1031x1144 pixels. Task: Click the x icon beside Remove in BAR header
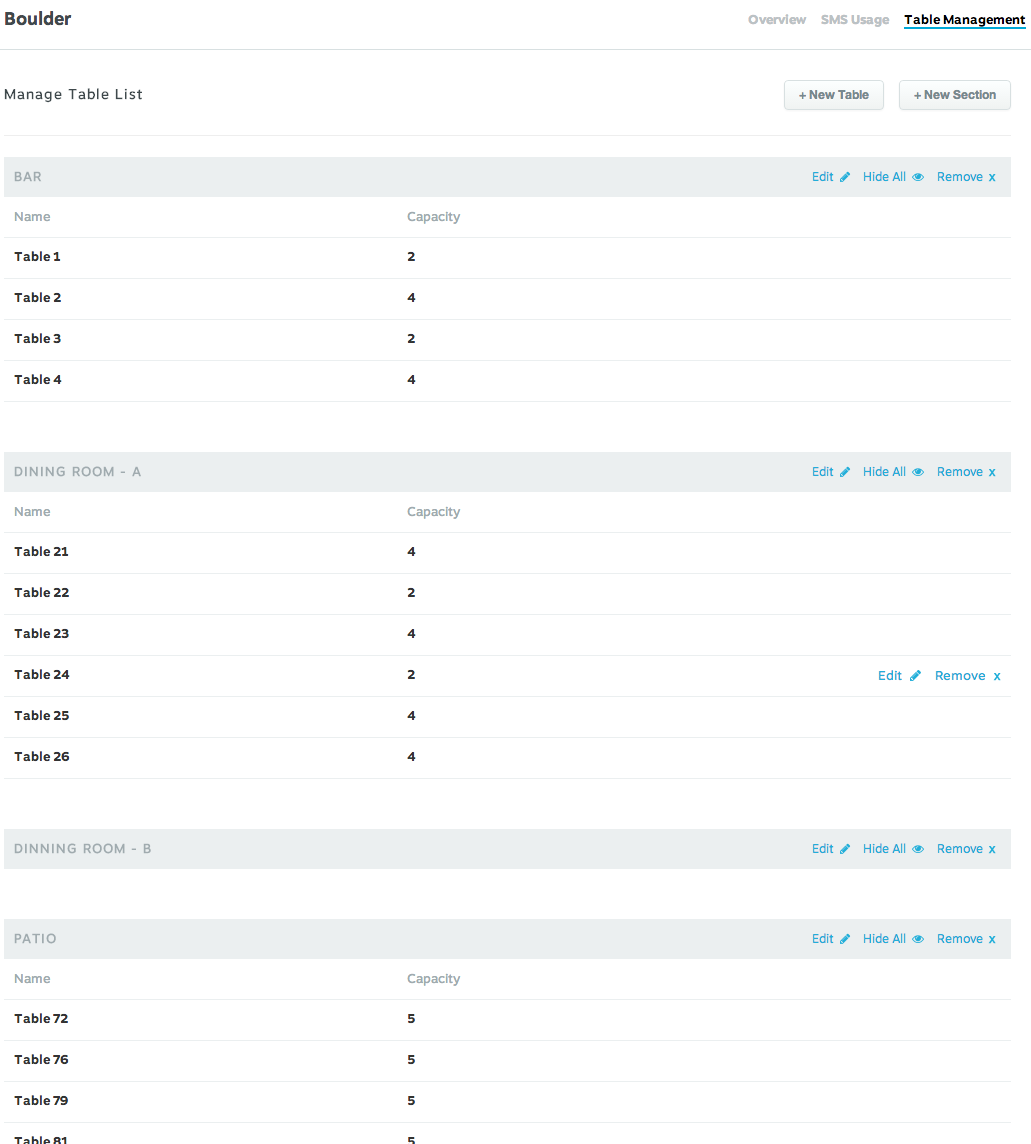click(992, 177)
